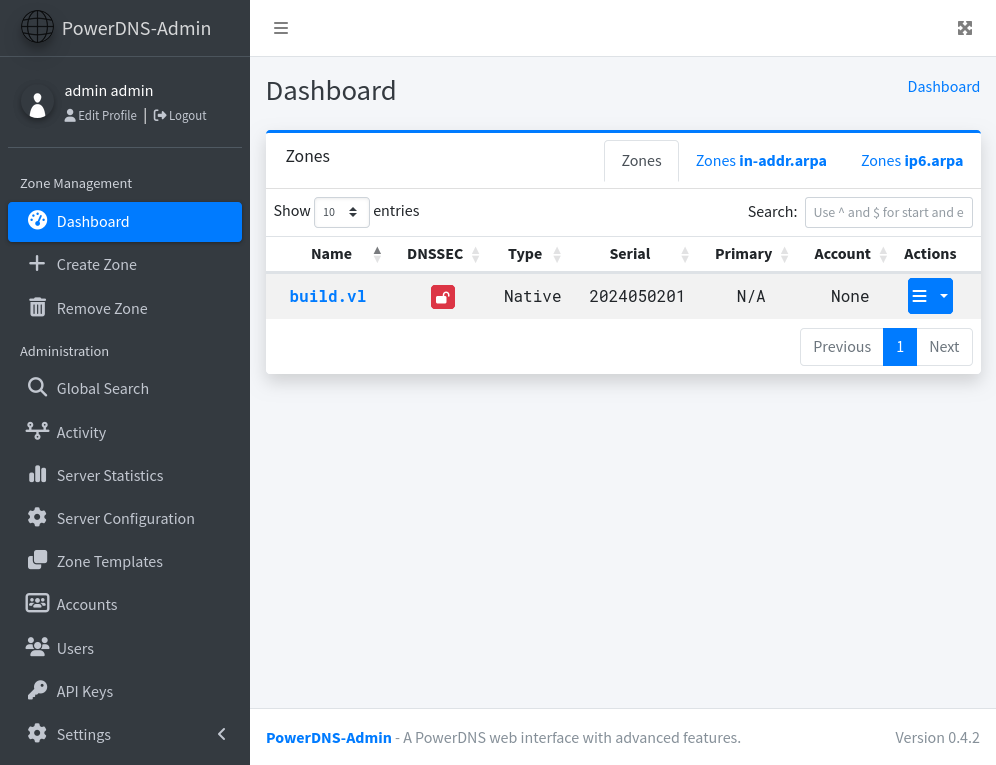Click the red DNSSEC unlock icon
This screenshot has height=765, width=996.
coord(443,297)
